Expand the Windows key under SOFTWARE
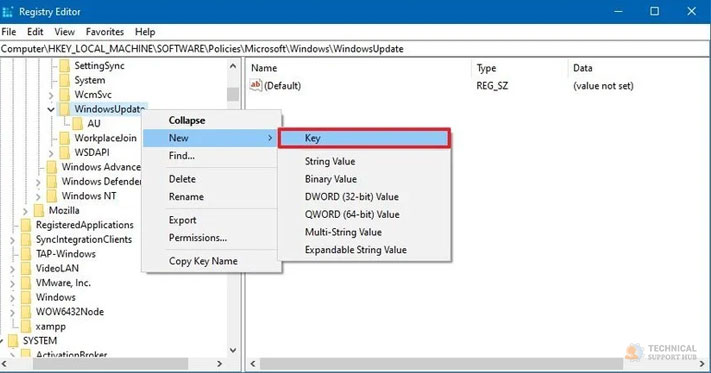Image resolution: width=711 pixels, height=373 pixels. pos(12,298)
